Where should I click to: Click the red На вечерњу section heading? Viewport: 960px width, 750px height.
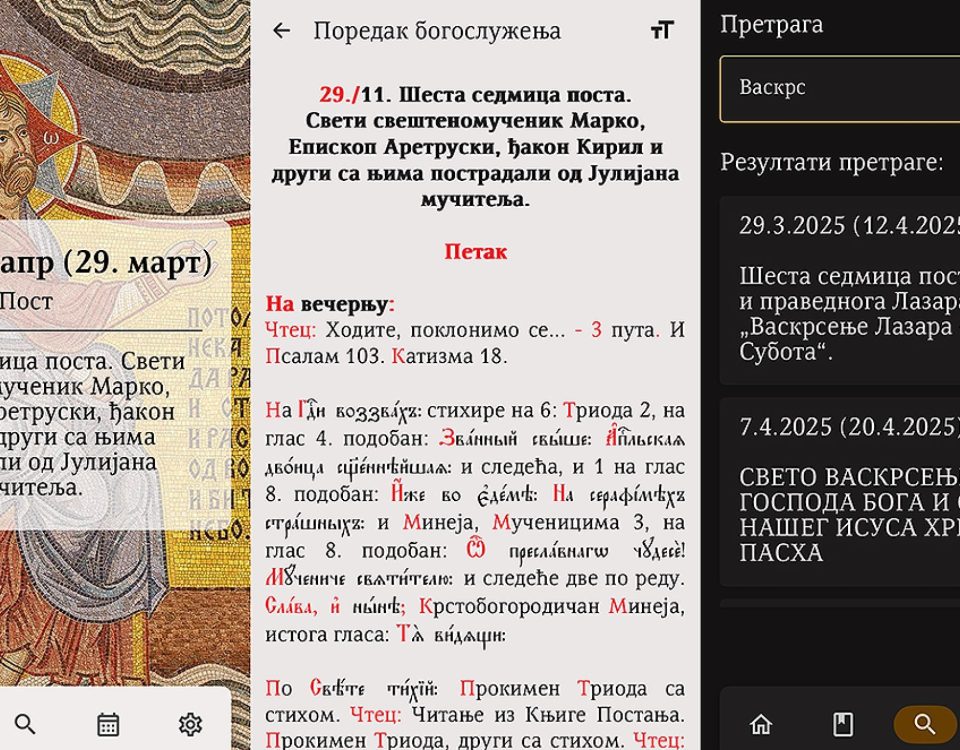(x=330, y=304)
